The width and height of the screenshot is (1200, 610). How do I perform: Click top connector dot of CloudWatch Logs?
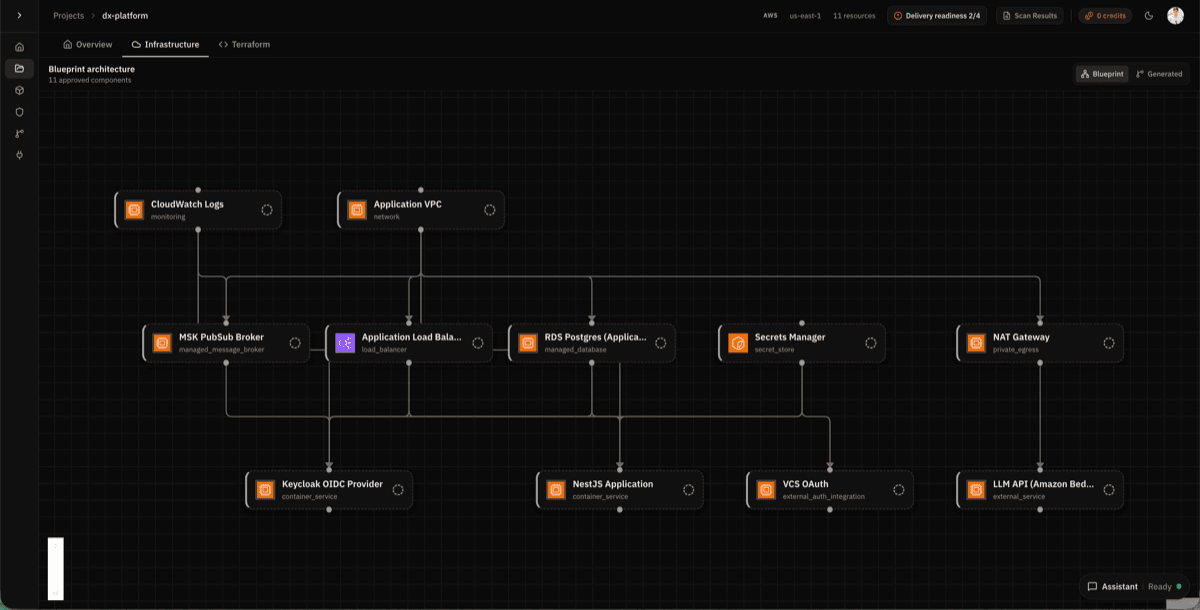pyautogui.click(x=198, y=190)
